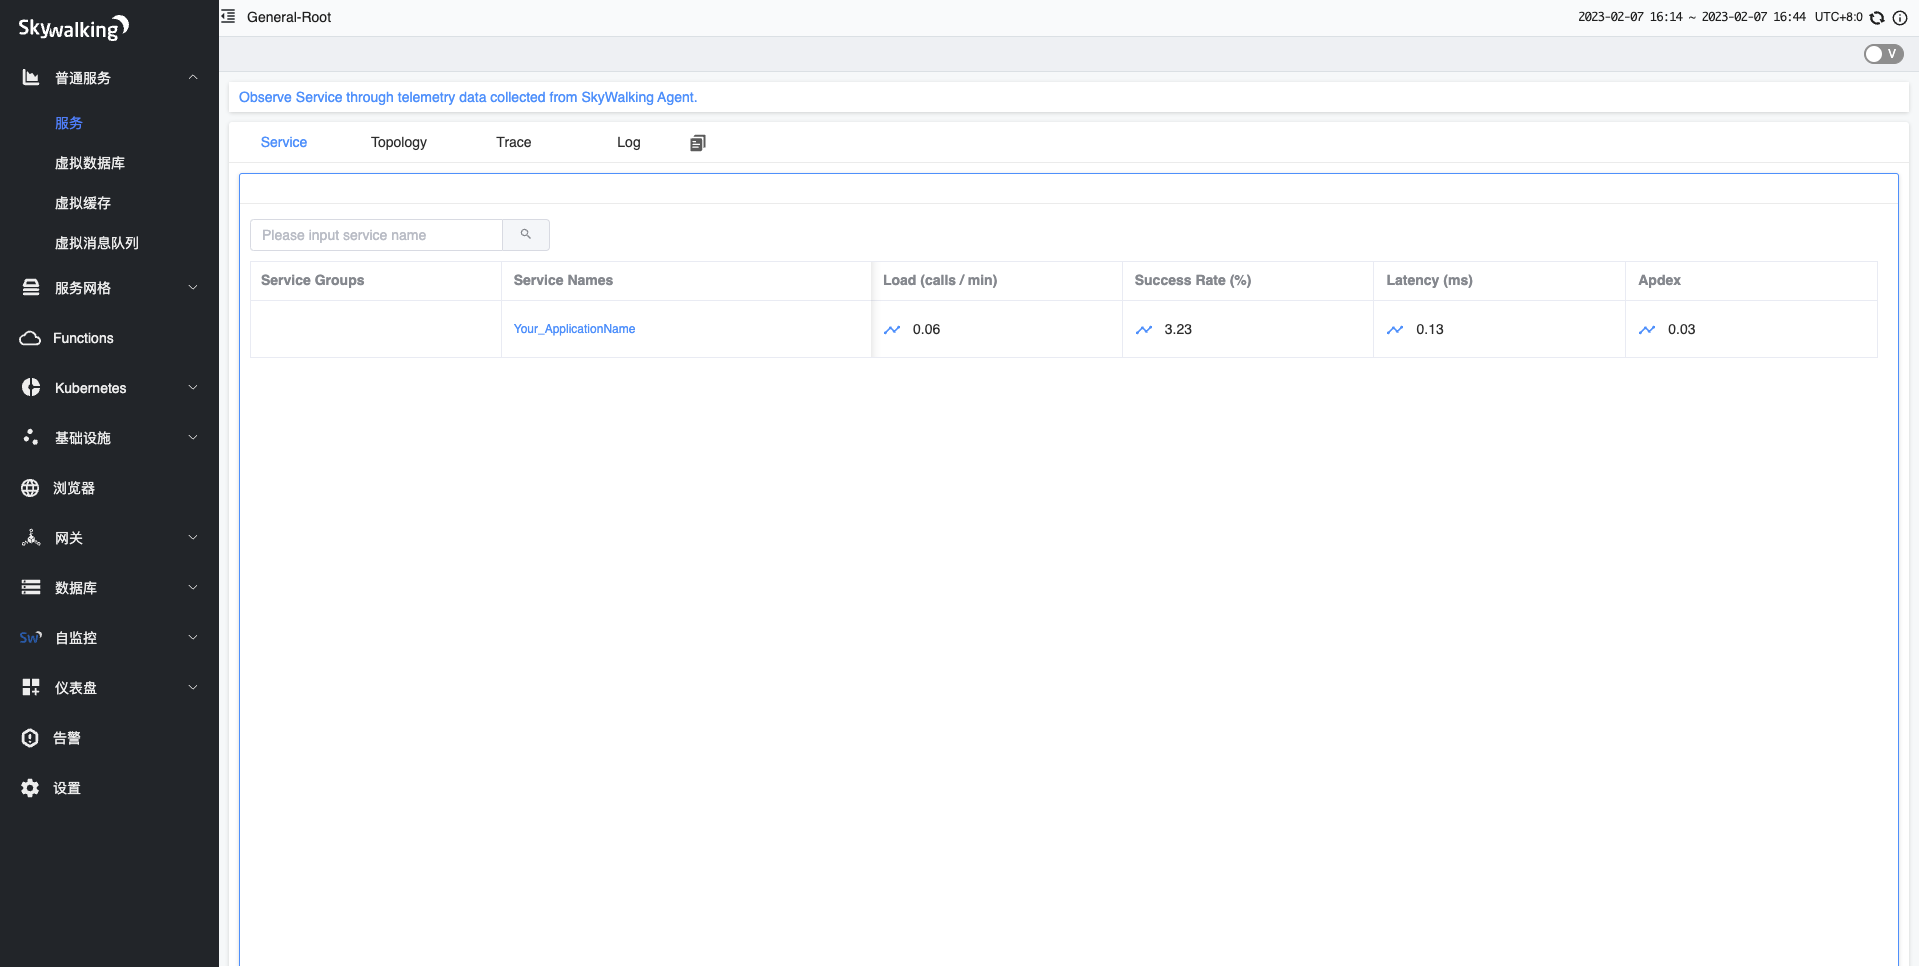Screen dimensions: 1919x967
Task: Open the time range picker
Action: coord(1691,17)
